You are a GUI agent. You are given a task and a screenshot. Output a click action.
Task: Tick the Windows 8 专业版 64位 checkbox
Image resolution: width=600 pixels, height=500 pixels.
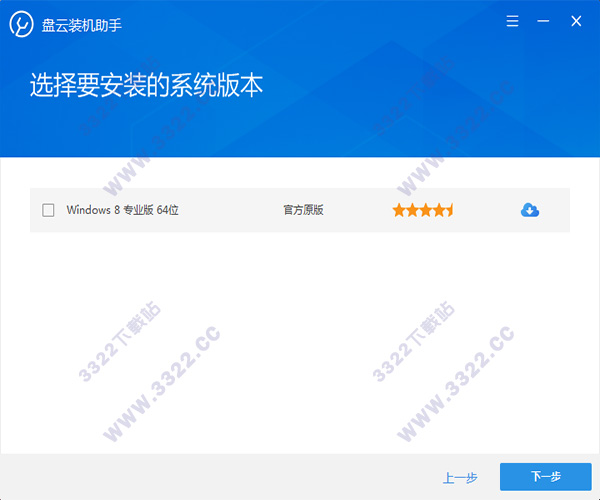[x=48, y=210]
